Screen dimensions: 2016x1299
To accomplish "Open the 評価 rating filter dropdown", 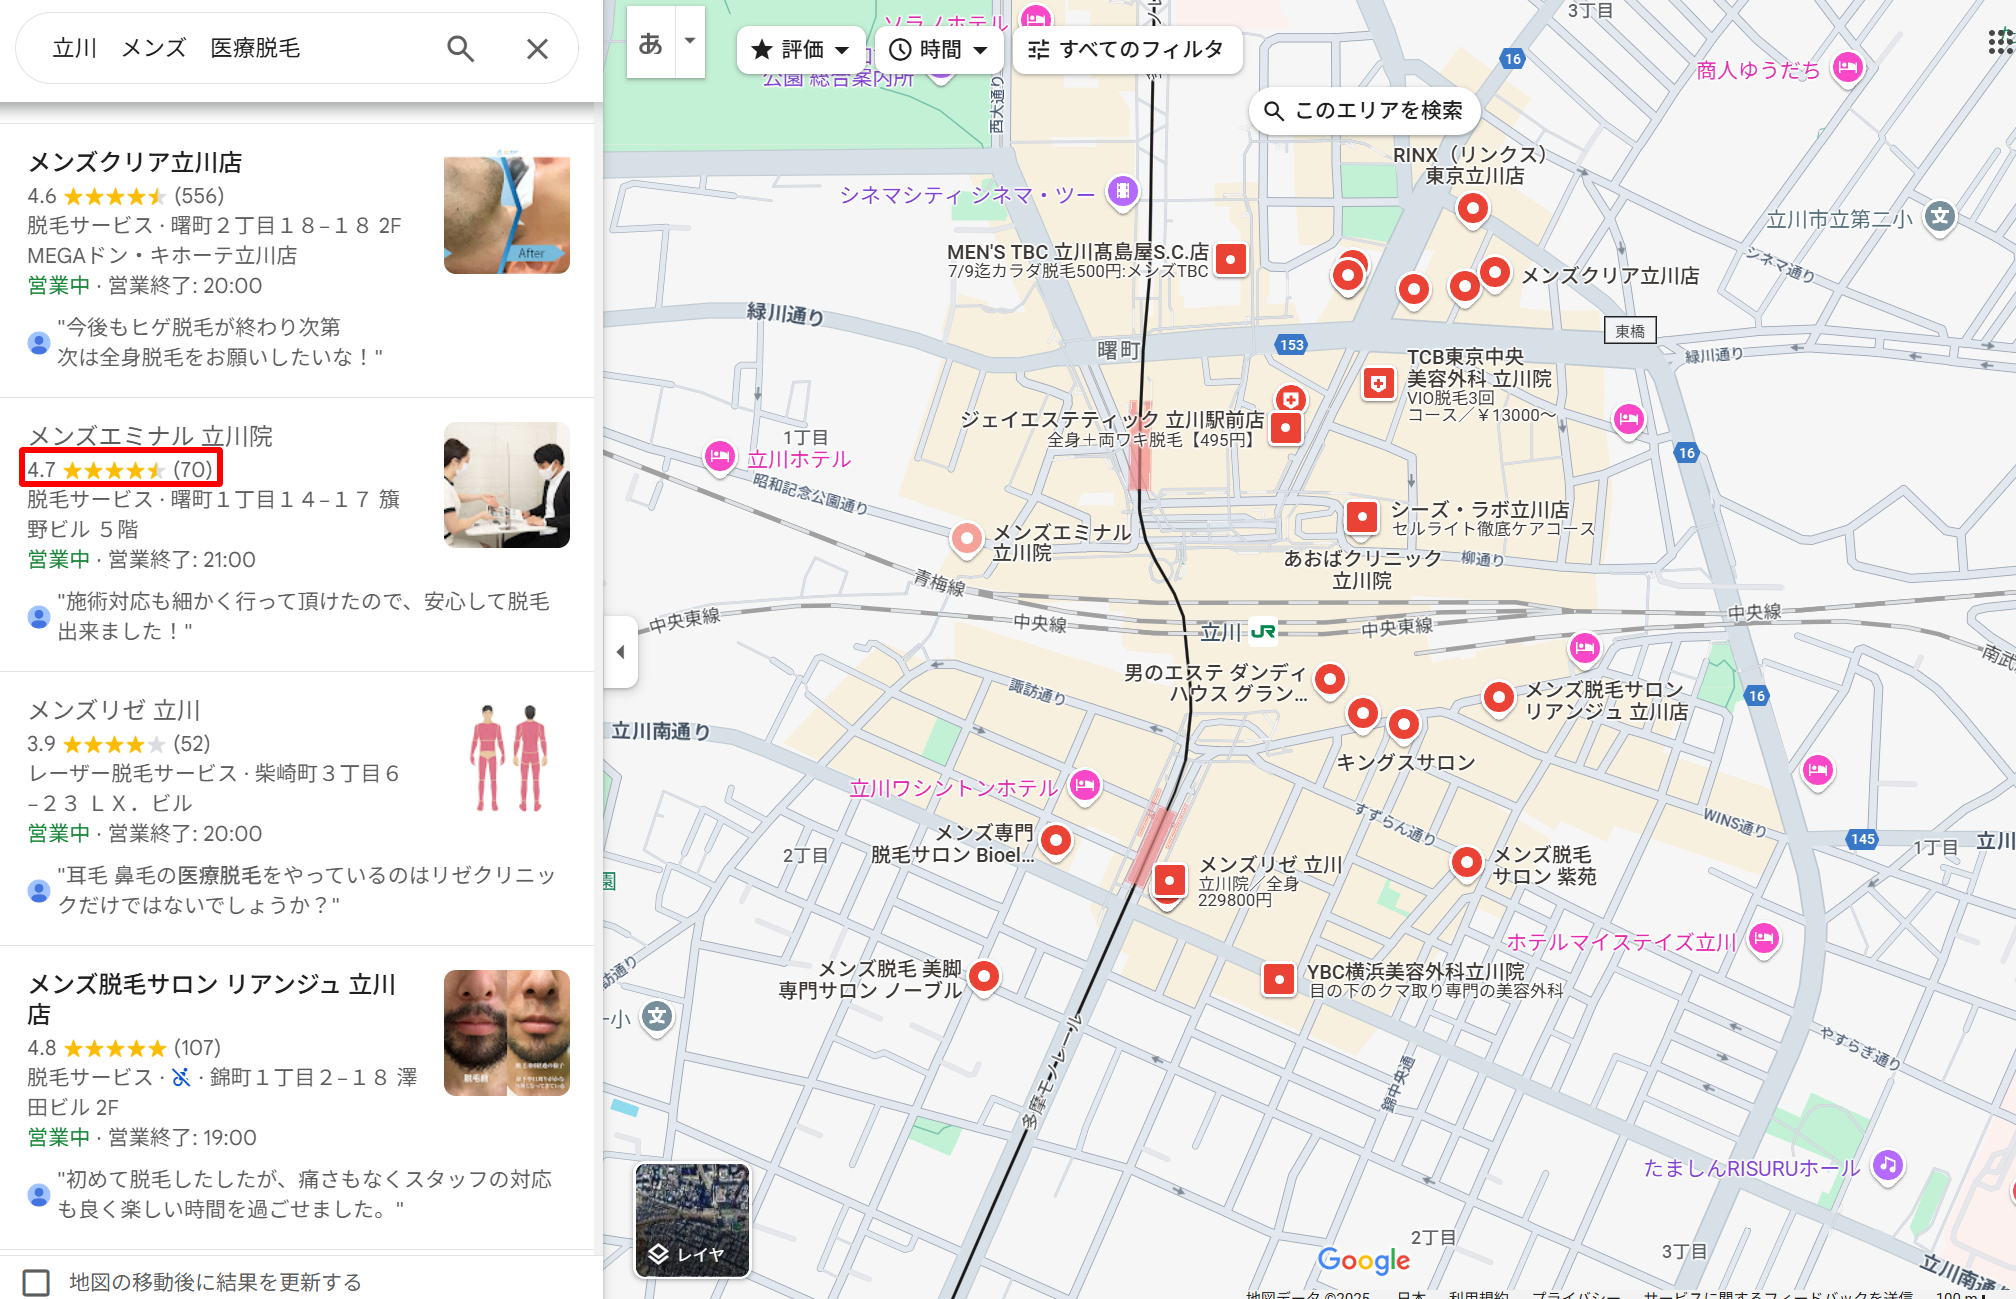I will (x=800, y=49).
